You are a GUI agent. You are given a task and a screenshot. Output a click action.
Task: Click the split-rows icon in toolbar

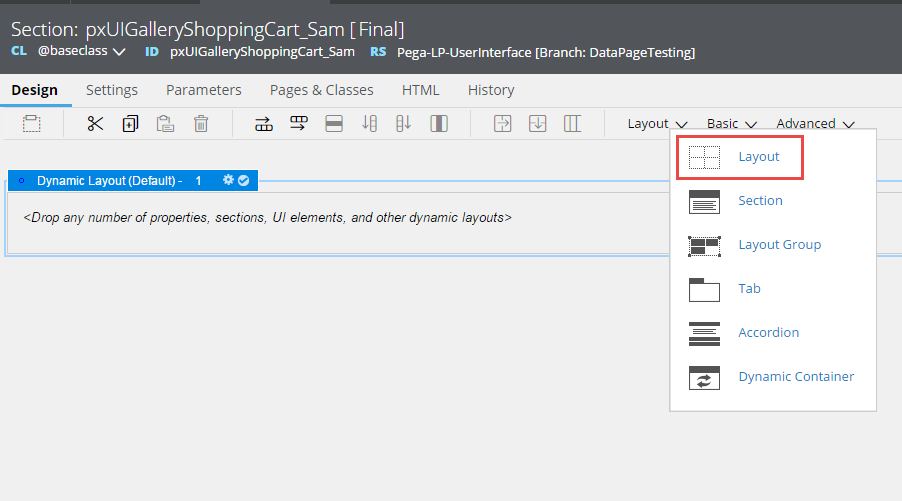pos(335,124)
